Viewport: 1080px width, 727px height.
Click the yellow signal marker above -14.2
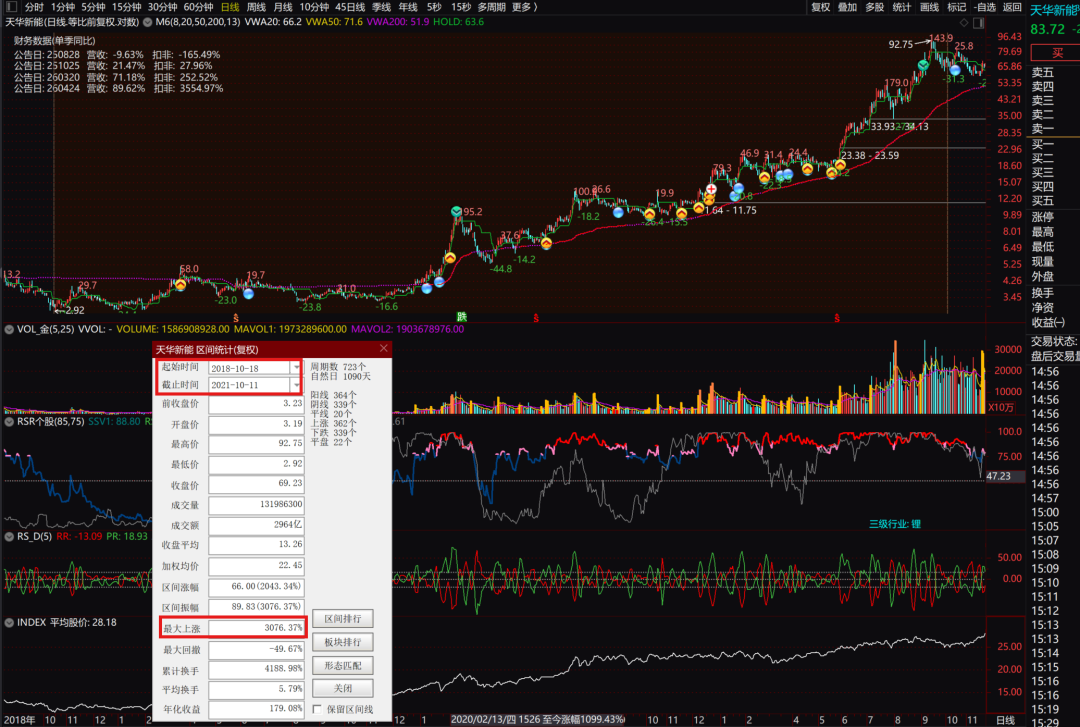pos(546,243)
